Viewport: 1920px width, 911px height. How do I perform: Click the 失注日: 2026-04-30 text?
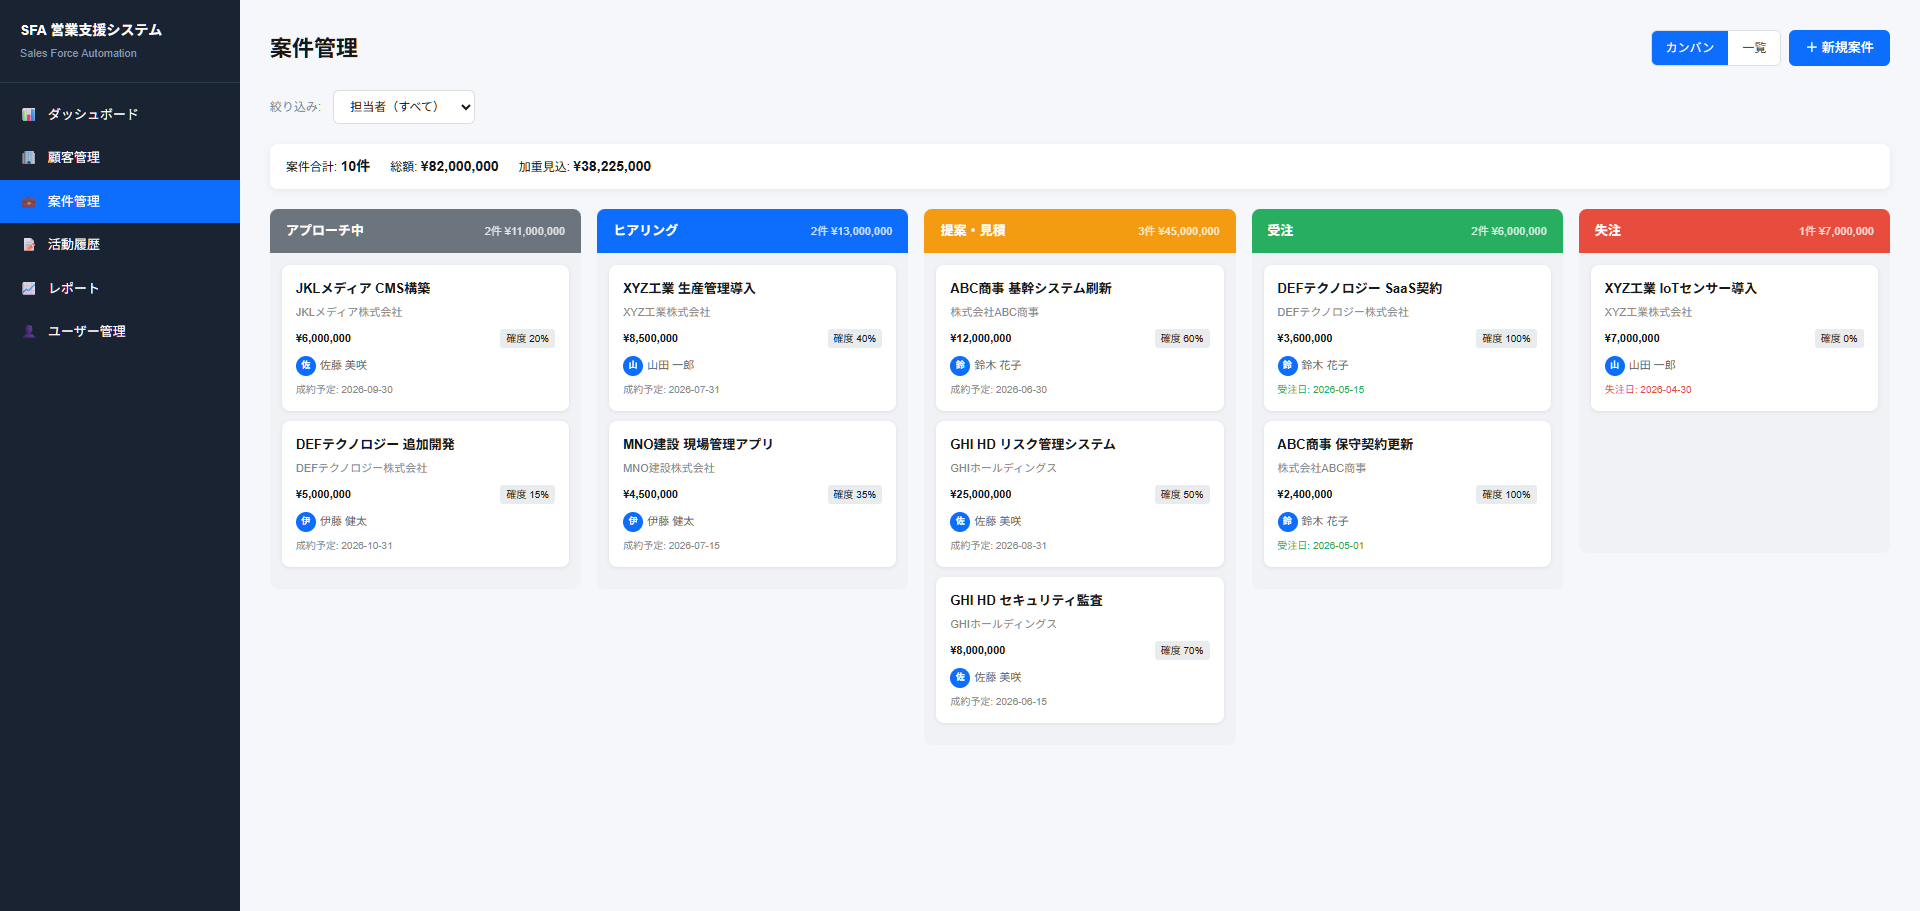(1648, 390)
